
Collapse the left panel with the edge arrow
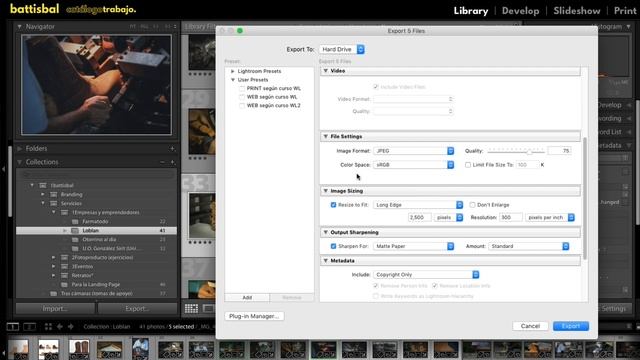click(x=3, y=168)
